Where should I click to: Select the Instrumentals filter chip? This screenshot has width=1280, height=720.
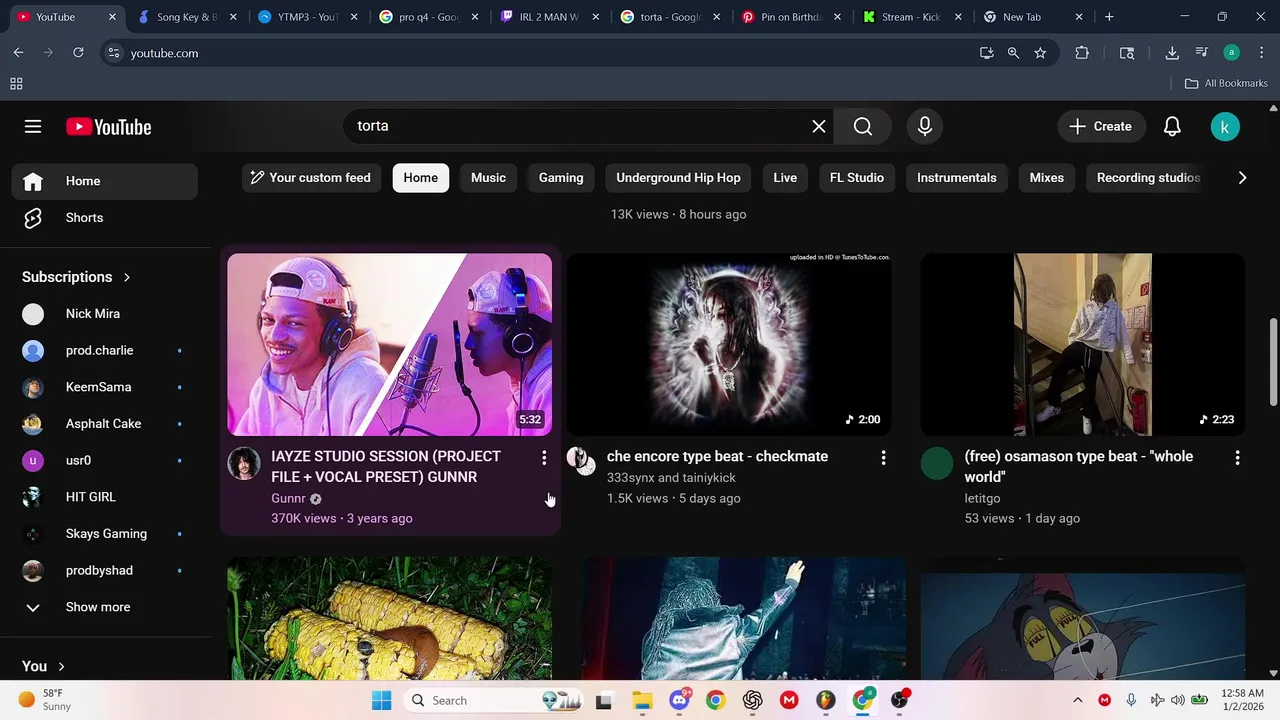[957, 178]
